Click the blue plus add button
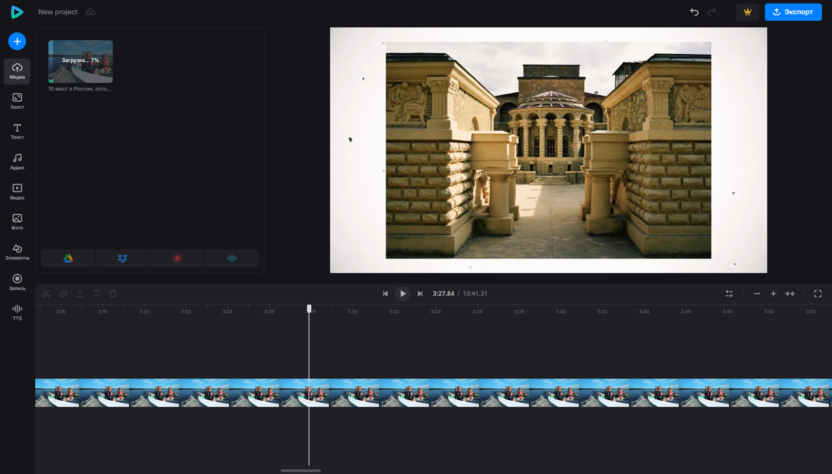832x474 pixels. tap(17, 41)
